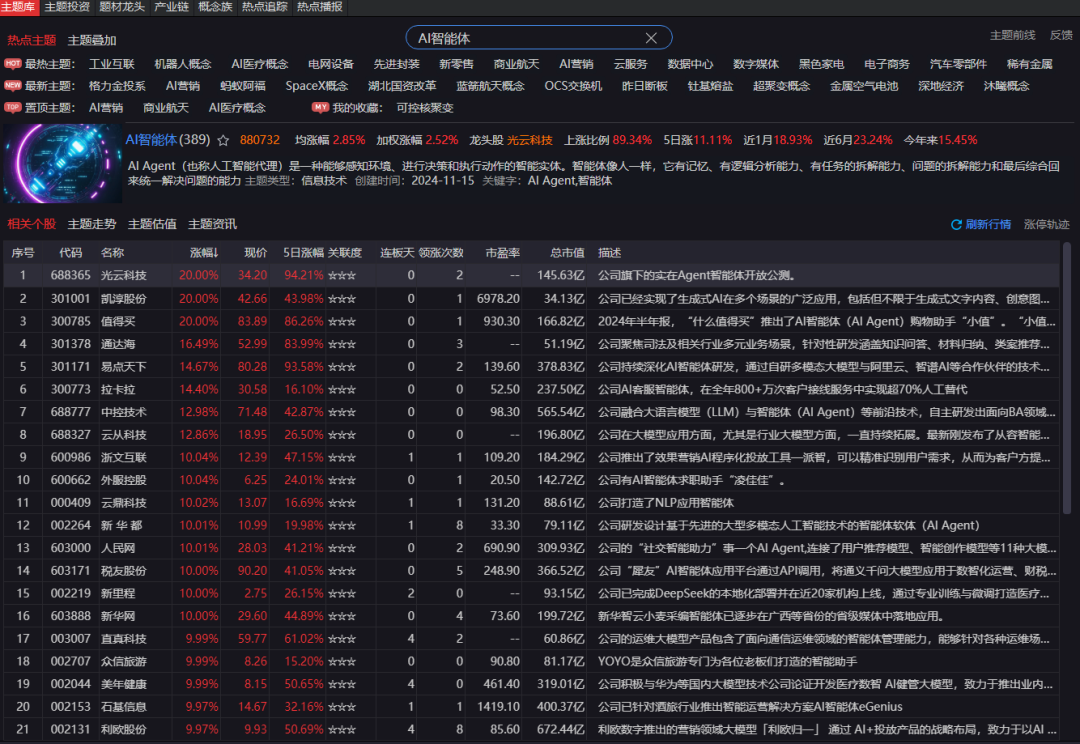Select the 税友股份 stock row
The height and width of the screenshot is (744, 1080).
point(531,571)
